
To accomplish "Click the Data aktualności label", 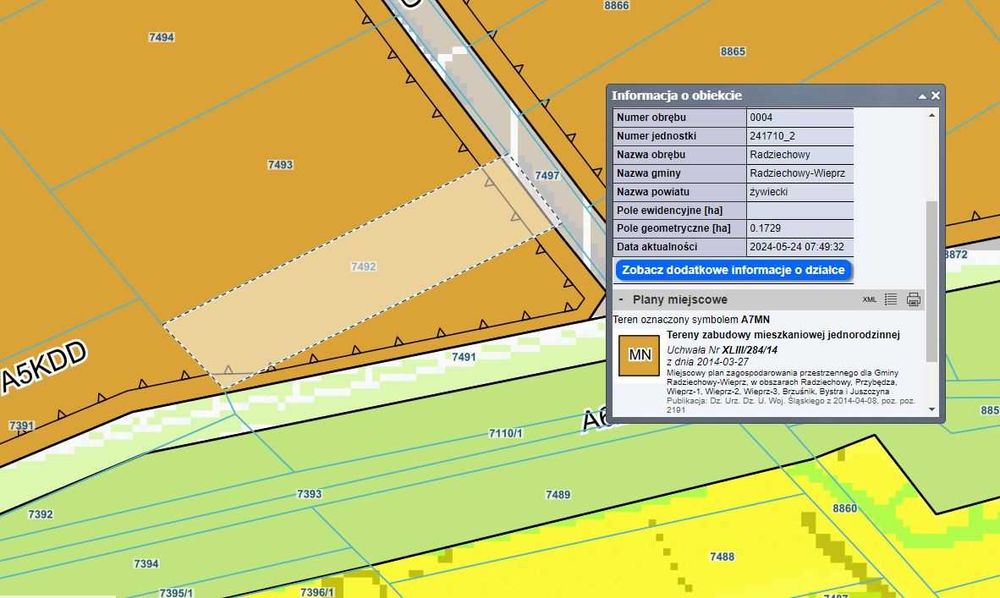I will (656, 246).
